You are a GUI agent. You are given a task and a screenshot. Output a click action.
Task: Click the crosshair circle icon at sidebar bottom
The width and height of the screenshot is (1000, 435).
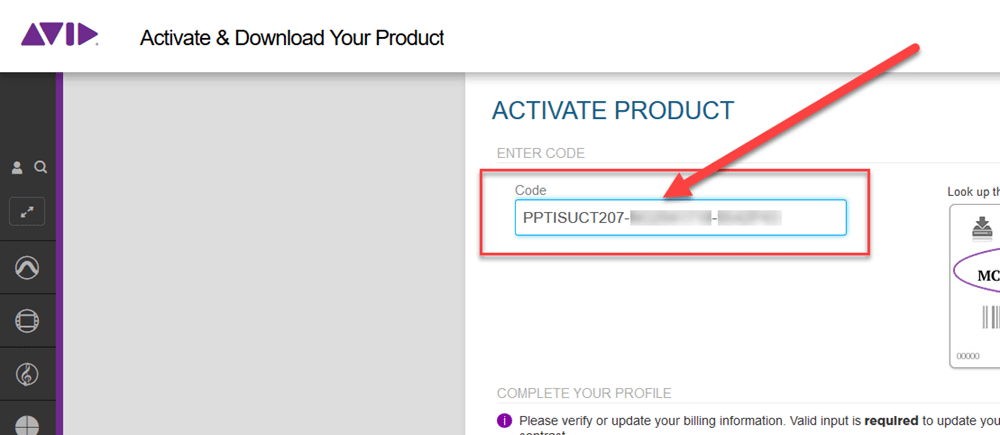click(x=27, y=424)
